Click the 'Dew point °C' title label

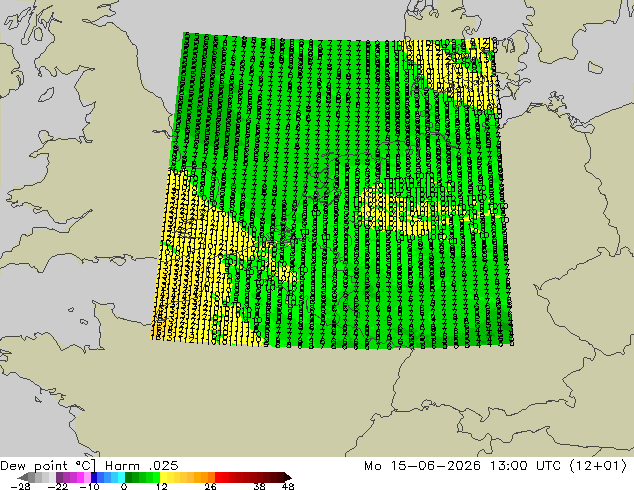click(48, 466)
